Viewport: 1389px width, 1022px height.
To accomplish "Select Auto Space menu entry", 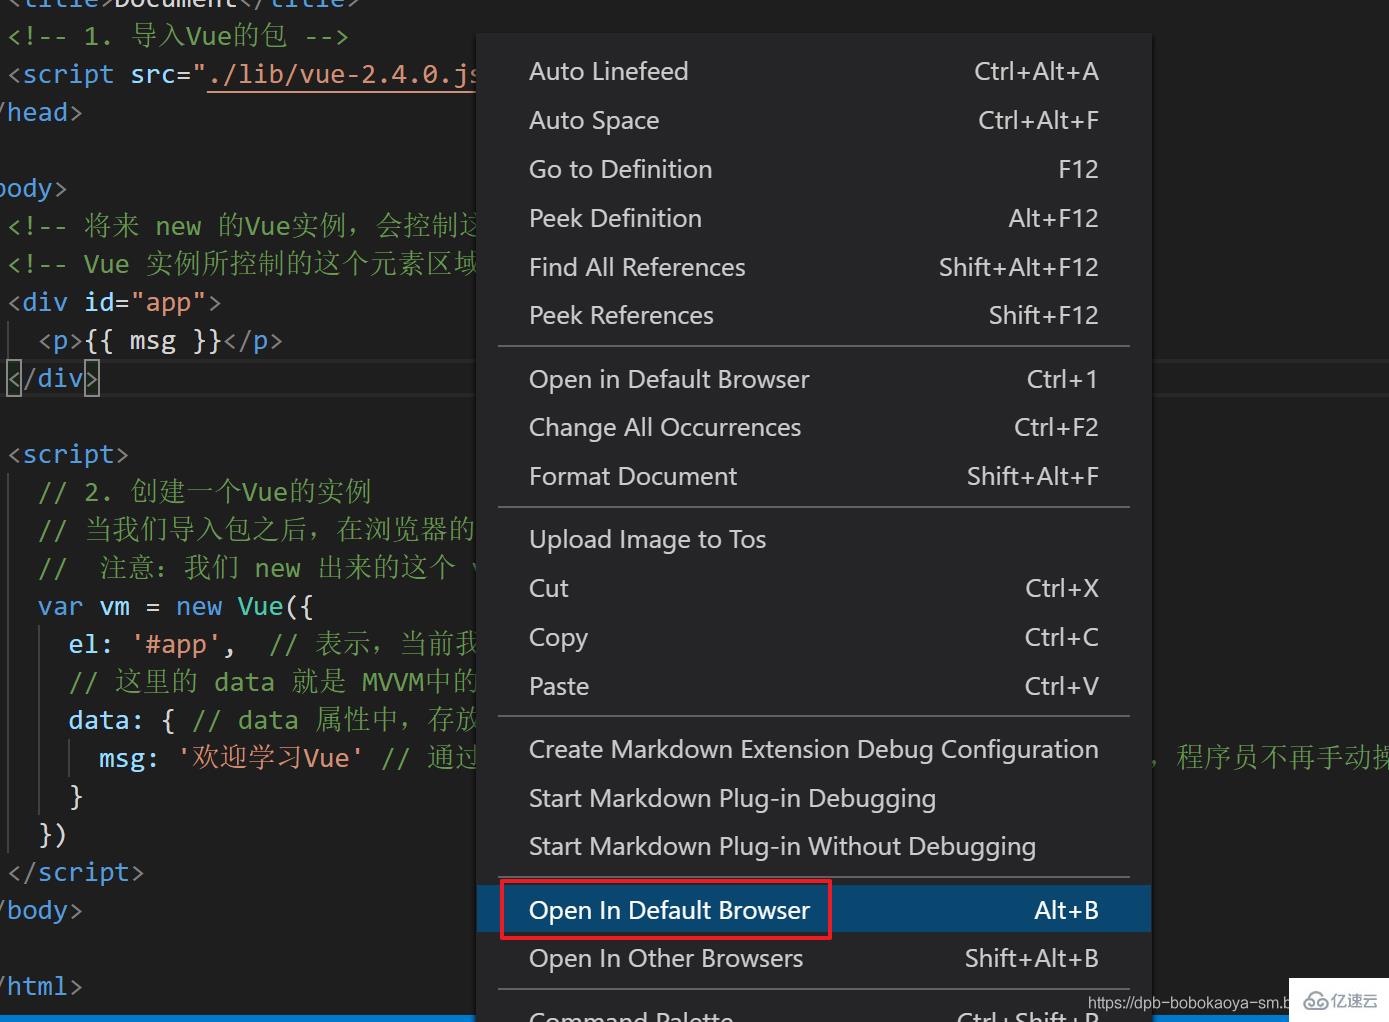I will click(x=814, y=120).
